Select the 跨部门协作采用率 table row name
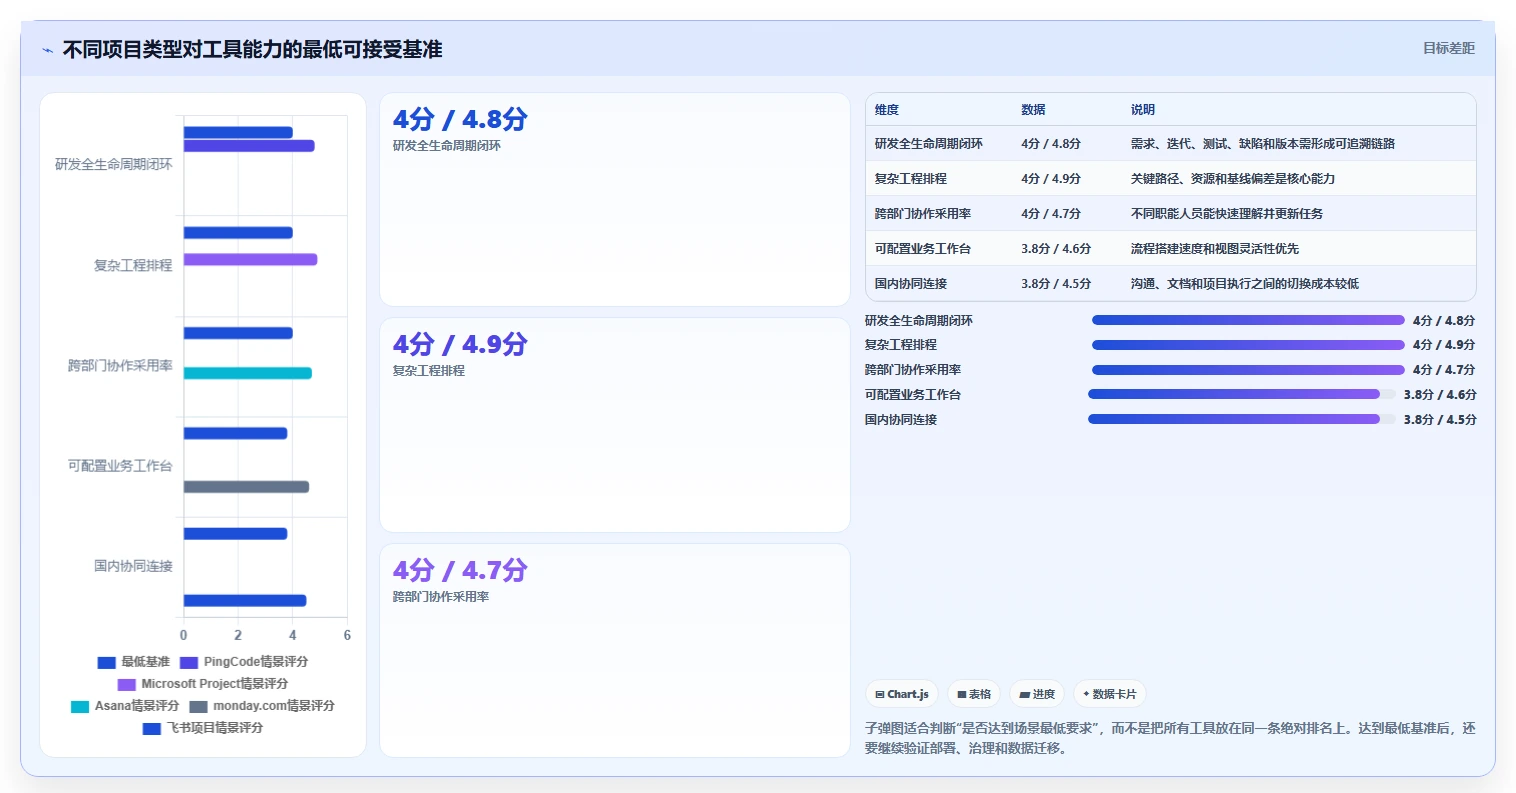 (x=923, y=214)
